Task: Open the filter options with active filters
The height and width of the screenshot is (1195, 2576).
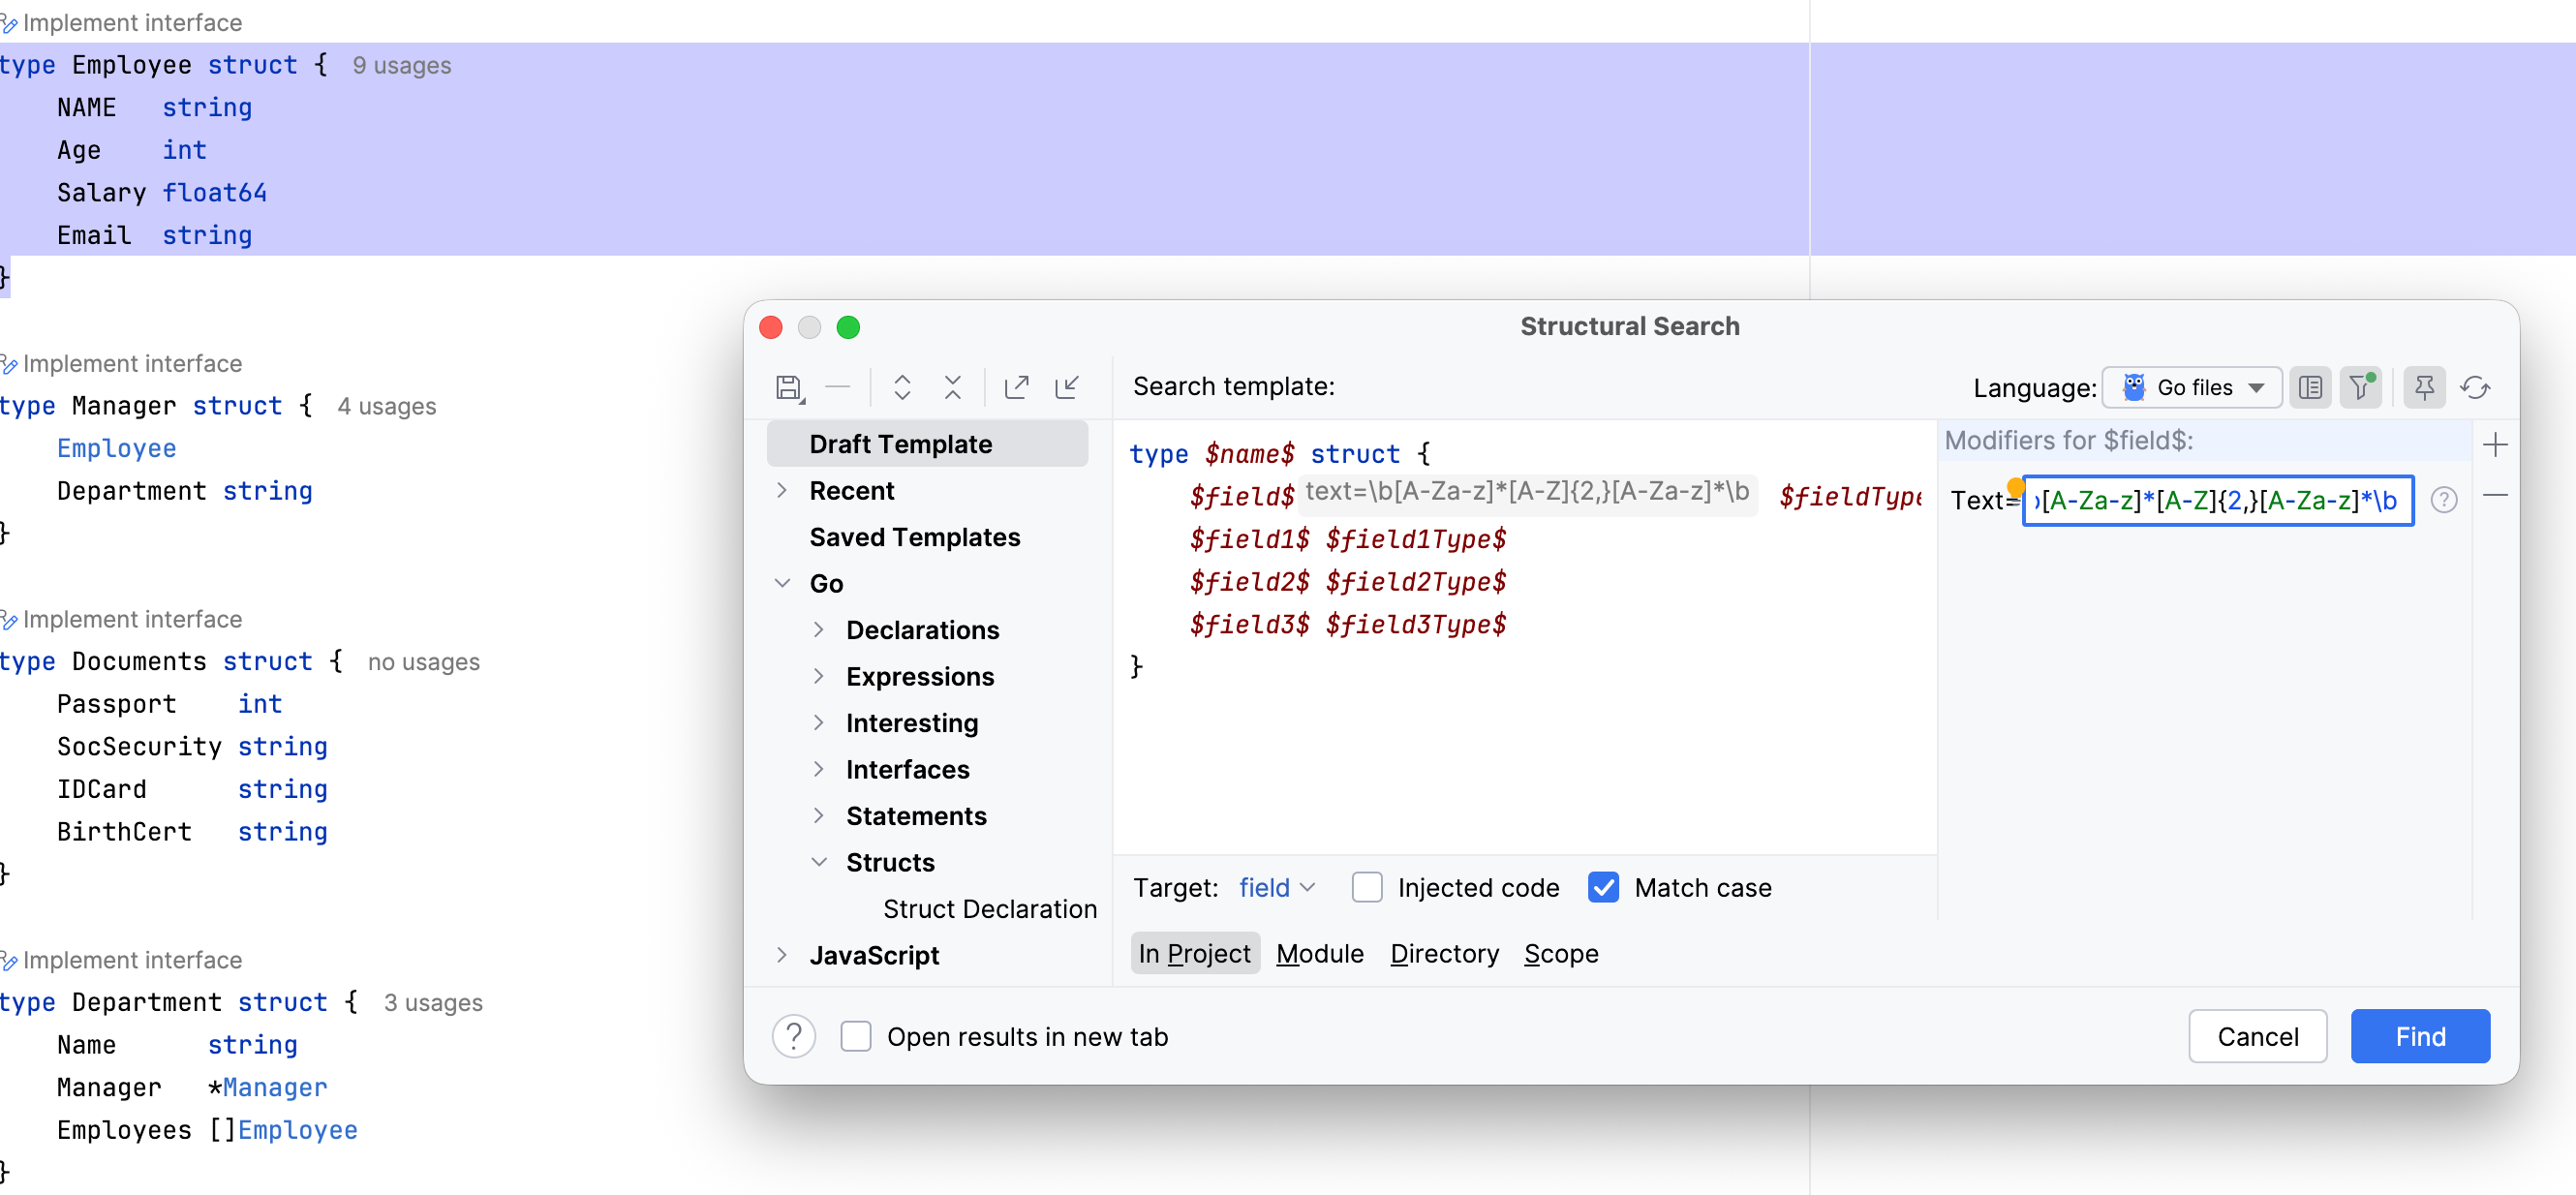Action: [2361, 387]
